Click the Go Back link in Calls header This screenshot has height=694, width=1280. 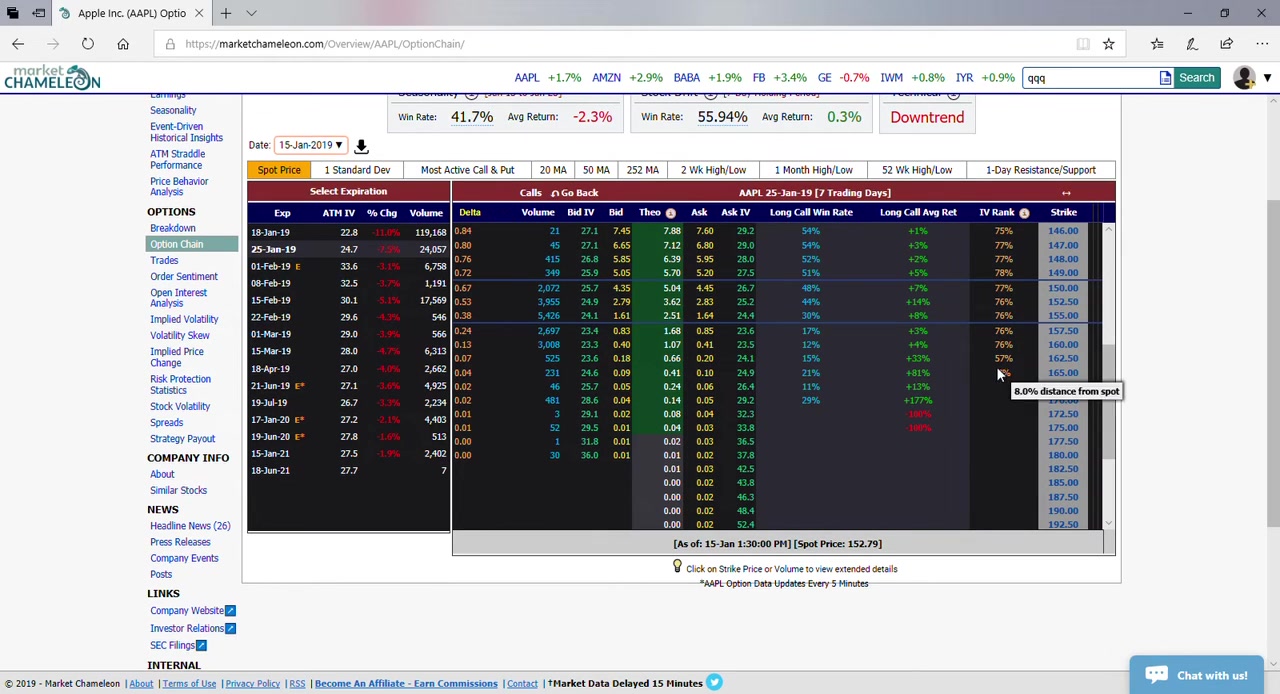click(x=575, y=193)
